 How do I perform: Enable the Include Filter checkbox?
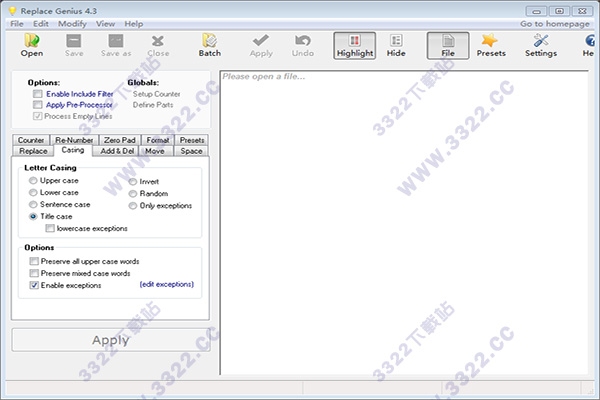[38, 94]
